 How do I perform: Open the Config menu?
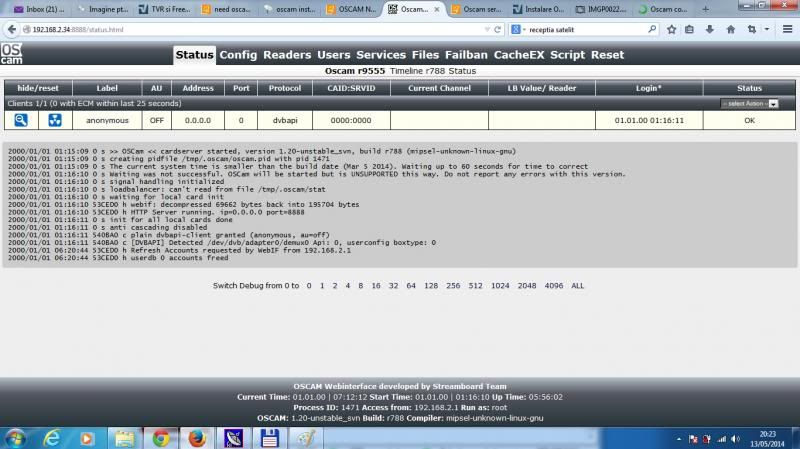coord(238,55)
